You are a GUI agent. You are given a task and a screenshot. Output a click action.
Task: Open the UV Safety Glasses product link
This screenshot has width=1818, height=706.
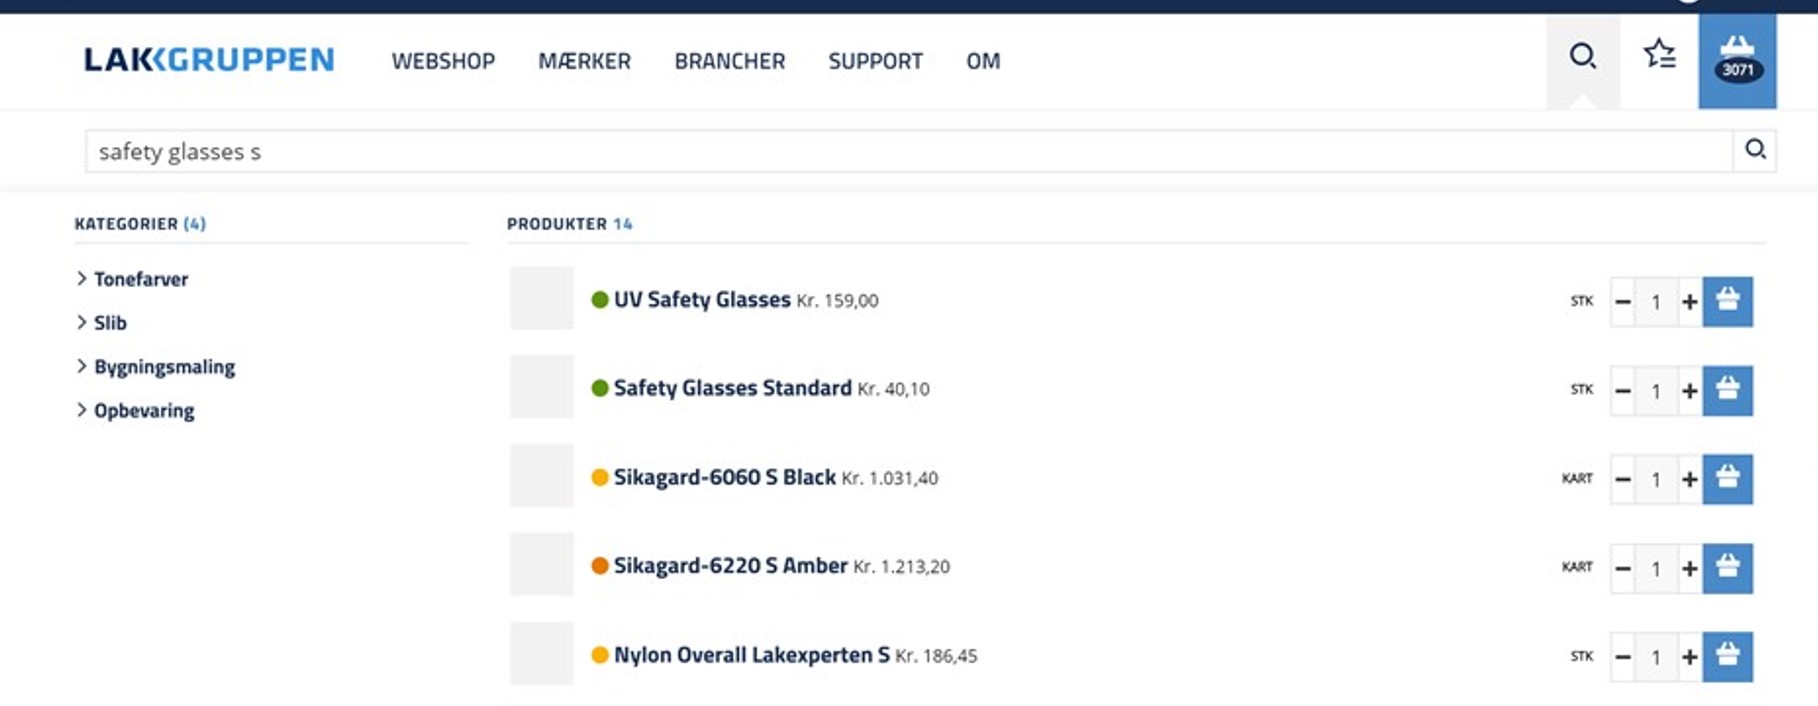click(701, 300)
